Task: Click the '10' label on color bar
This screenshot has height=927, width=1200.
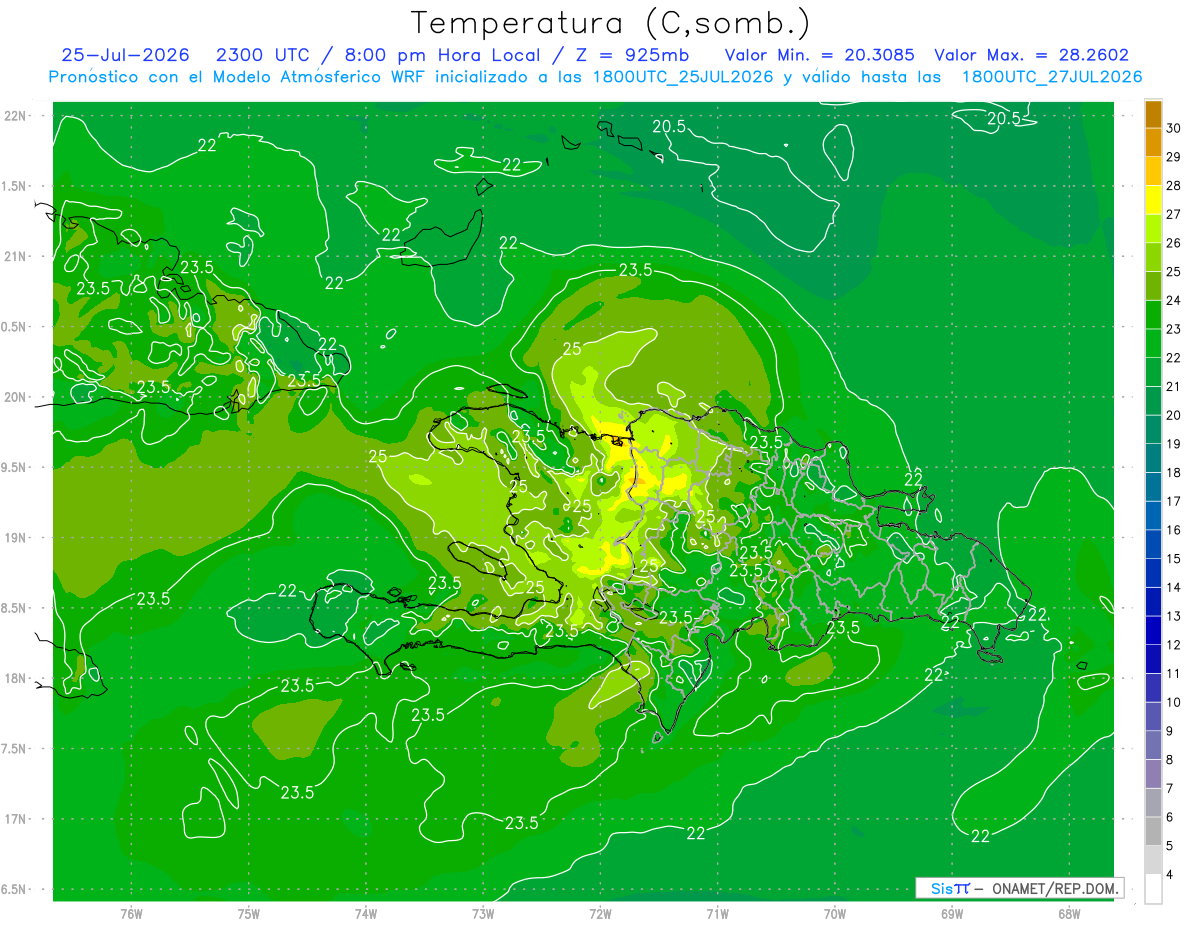Action: tap(1173, 702)
